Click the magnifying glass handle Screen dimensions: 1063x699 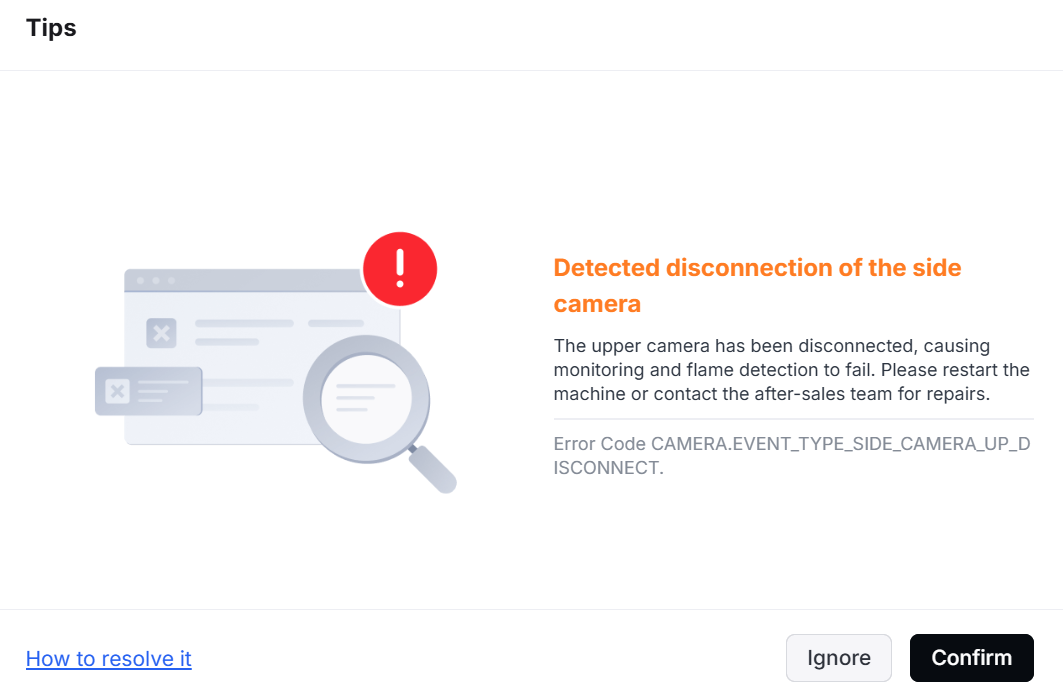tap(433, 469)
